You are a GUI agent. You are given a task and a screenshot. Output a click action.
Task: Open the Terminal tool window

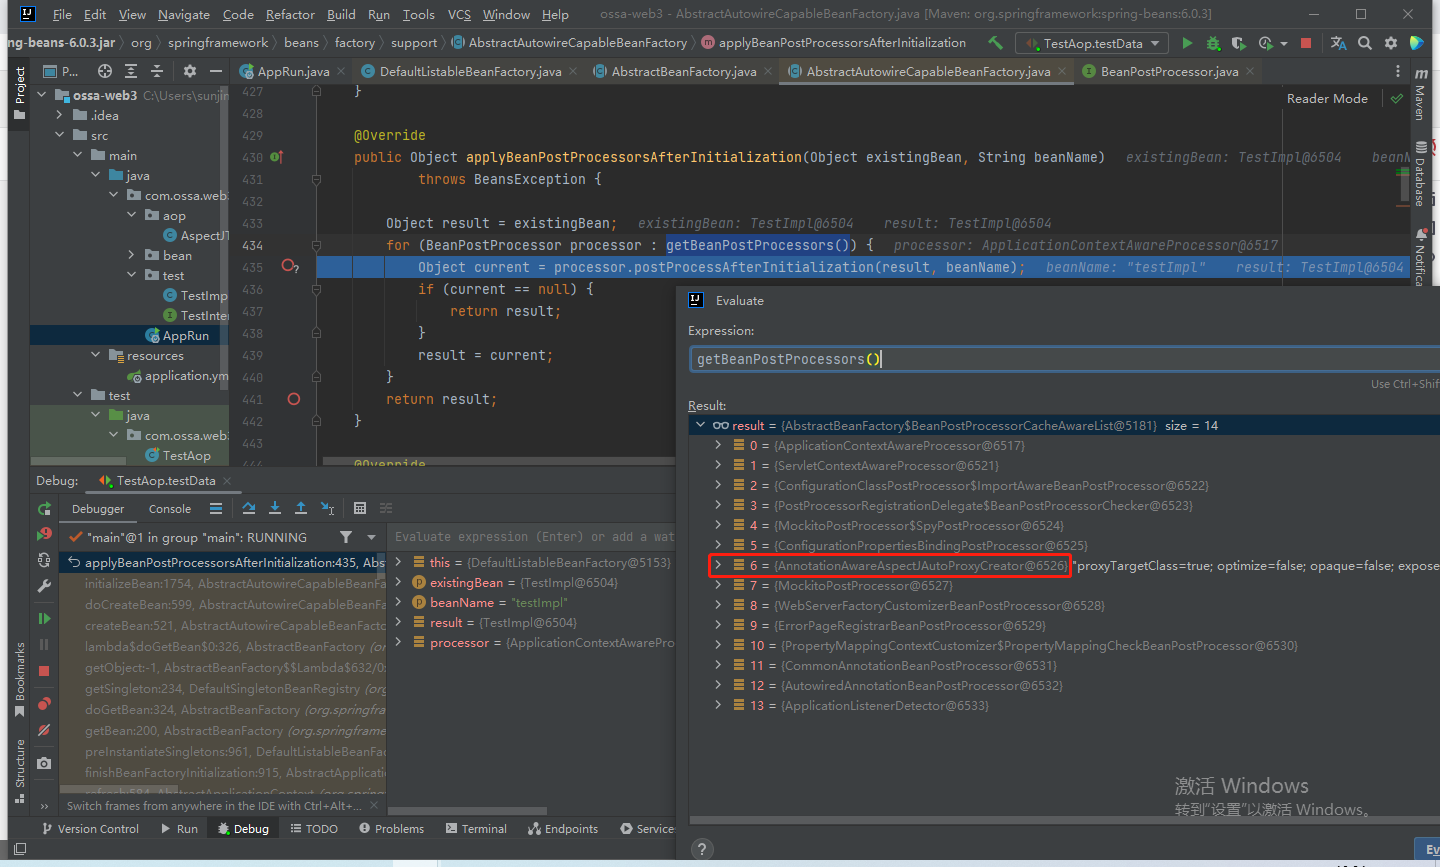476,828
